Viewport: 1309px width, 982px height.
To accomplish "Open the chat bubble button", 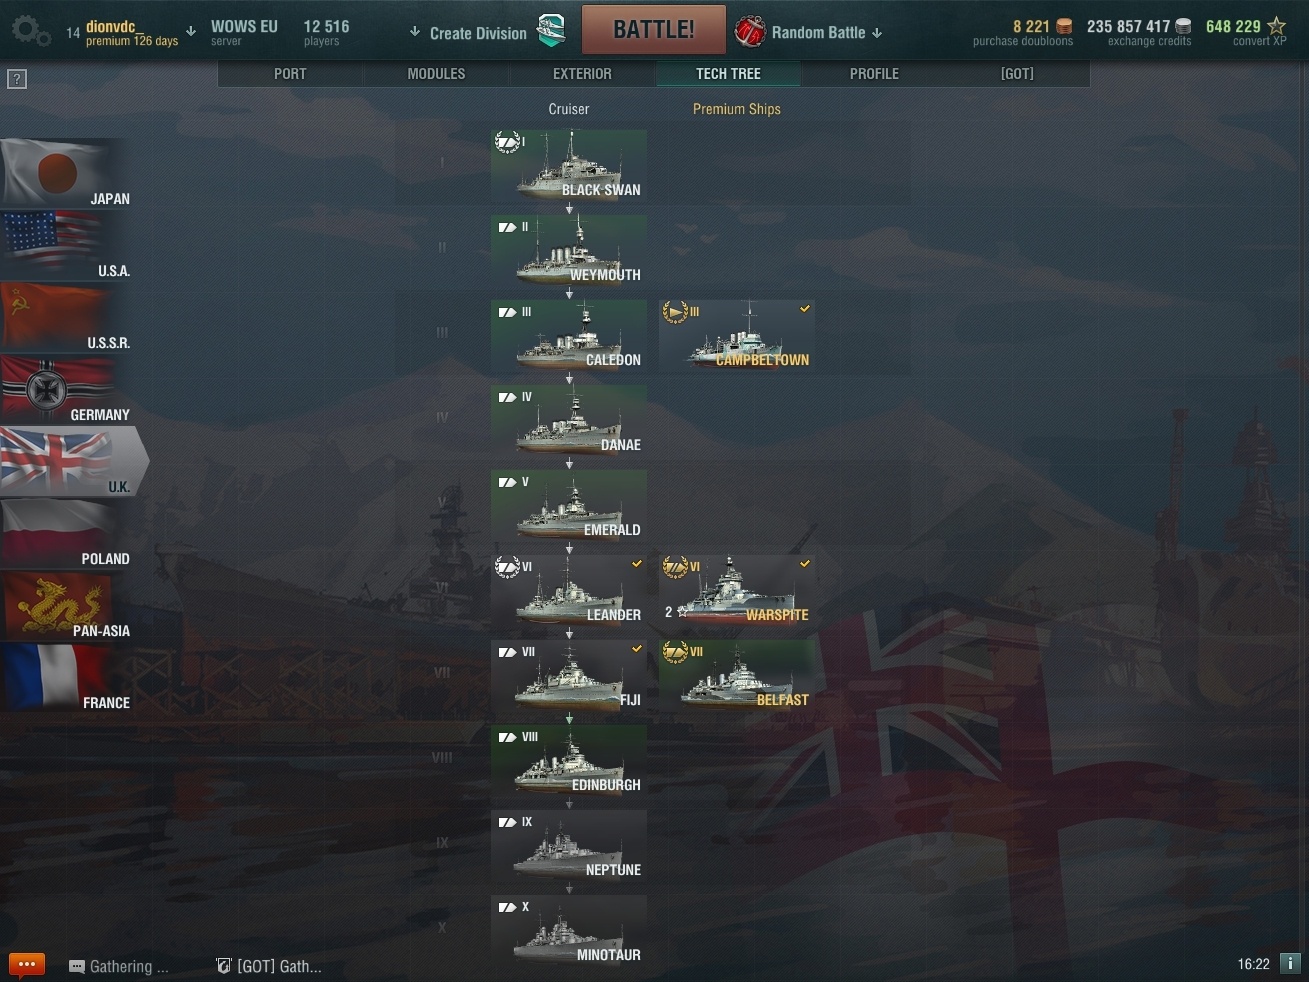I will pos(27,965).
